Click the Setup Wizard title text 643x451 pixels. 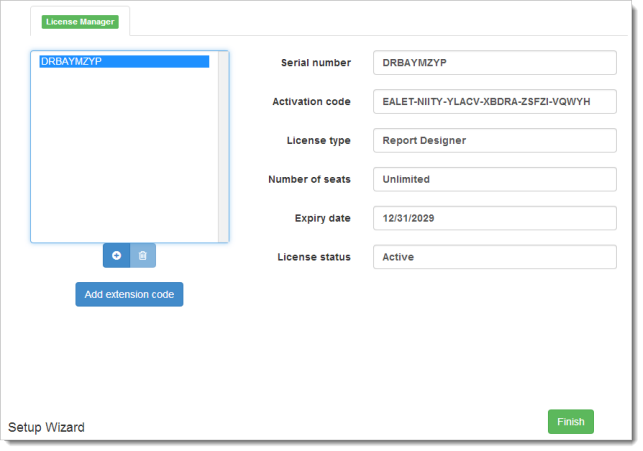[46, 428]
